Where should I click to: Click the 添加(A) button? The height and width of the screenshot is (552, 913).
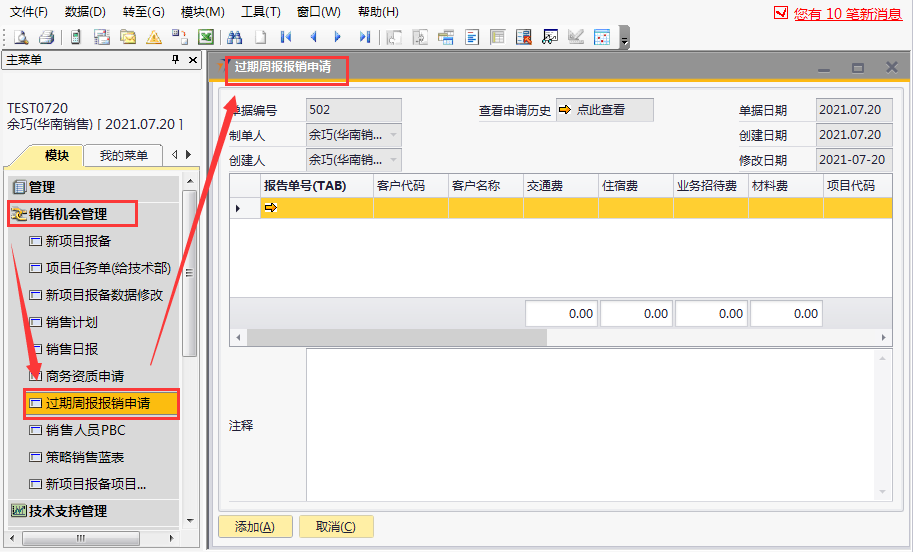click(254, 527)
